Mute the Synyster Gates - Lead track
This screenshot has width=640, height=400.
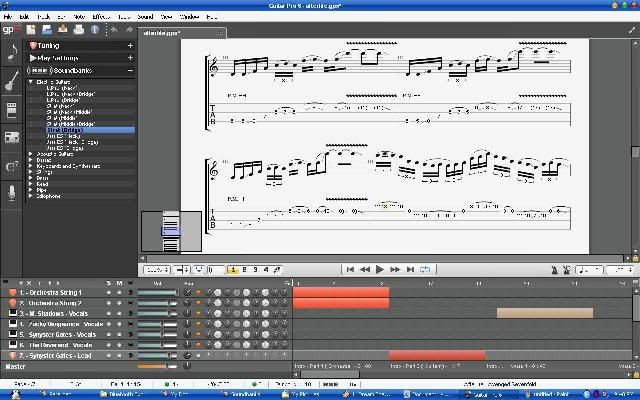[119, 356]
